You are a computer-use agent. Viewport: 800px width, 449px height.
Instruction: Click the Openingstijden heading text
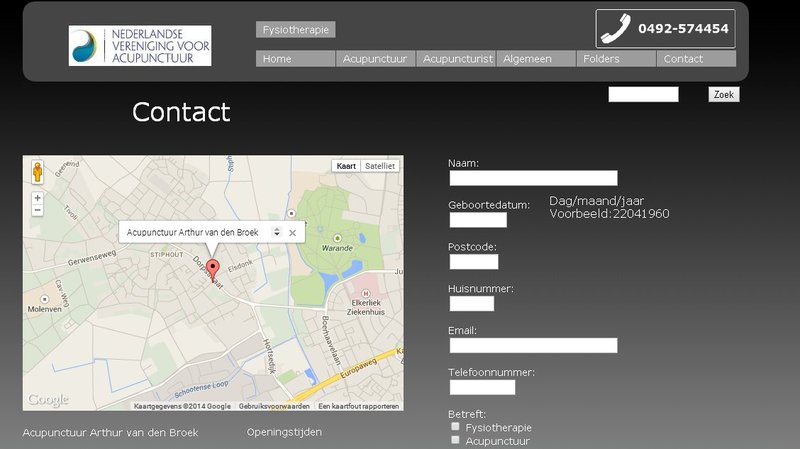point(284,432)
